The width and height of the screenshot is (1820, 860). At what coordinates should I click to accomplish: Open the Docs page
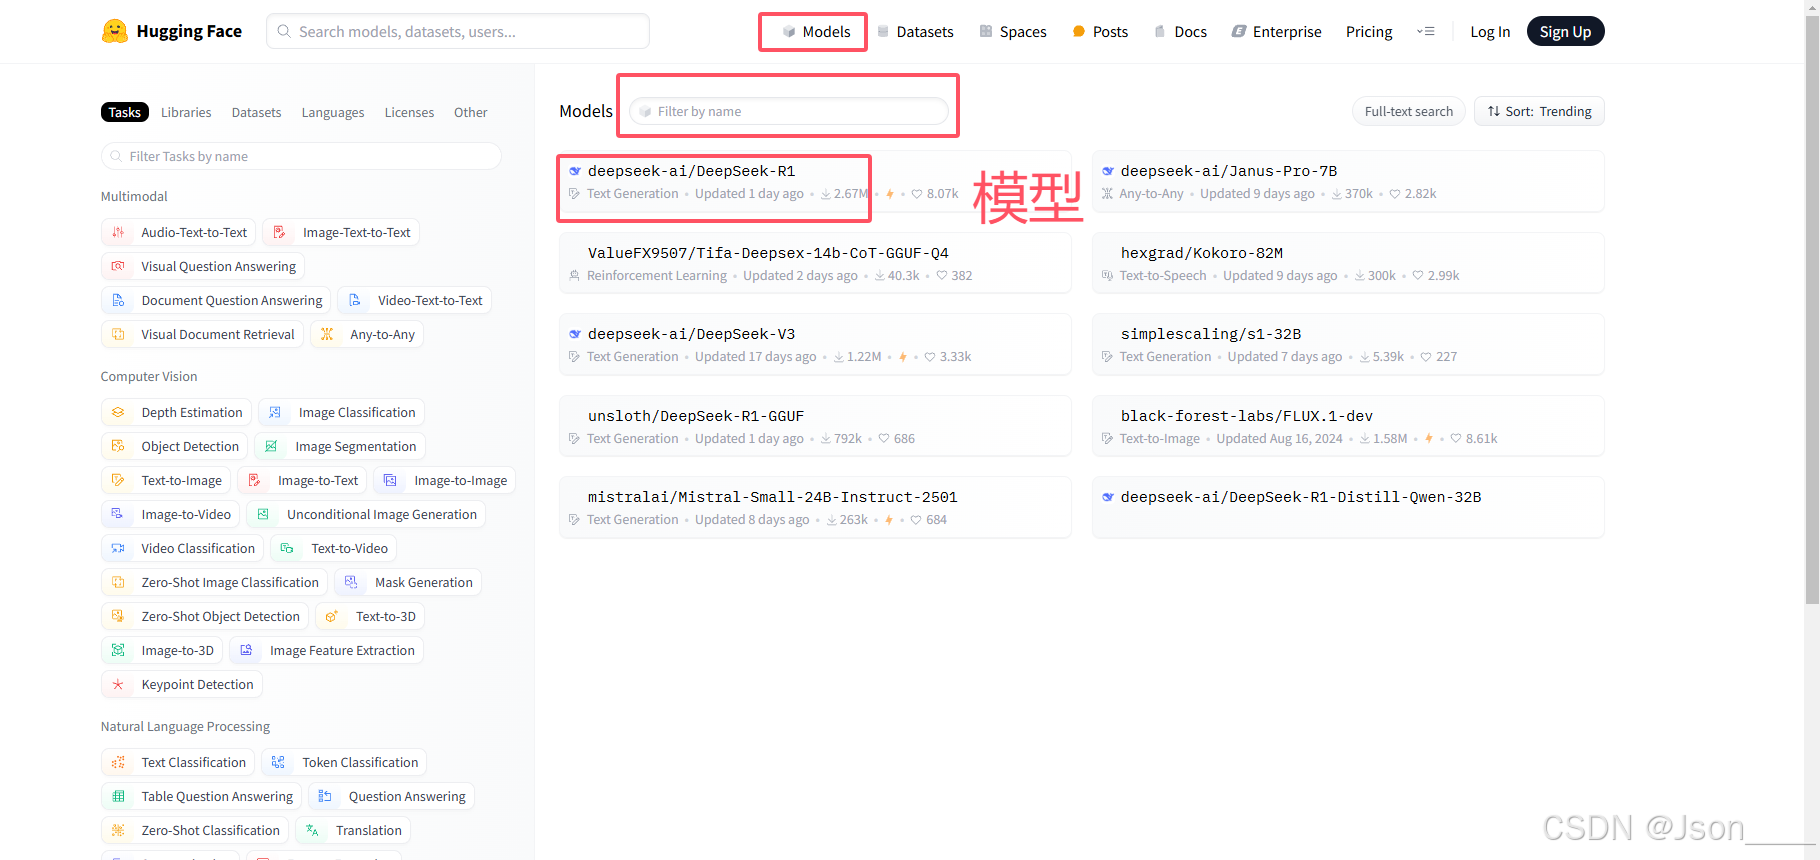click(1180, 32)
